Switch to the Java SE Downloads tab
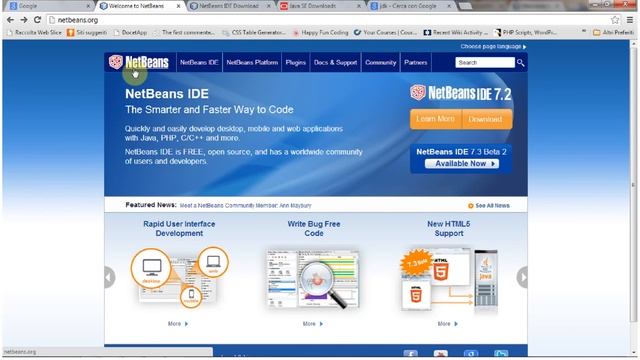The image size is (640, 360). pyautogui.click(x=320, y=6)
